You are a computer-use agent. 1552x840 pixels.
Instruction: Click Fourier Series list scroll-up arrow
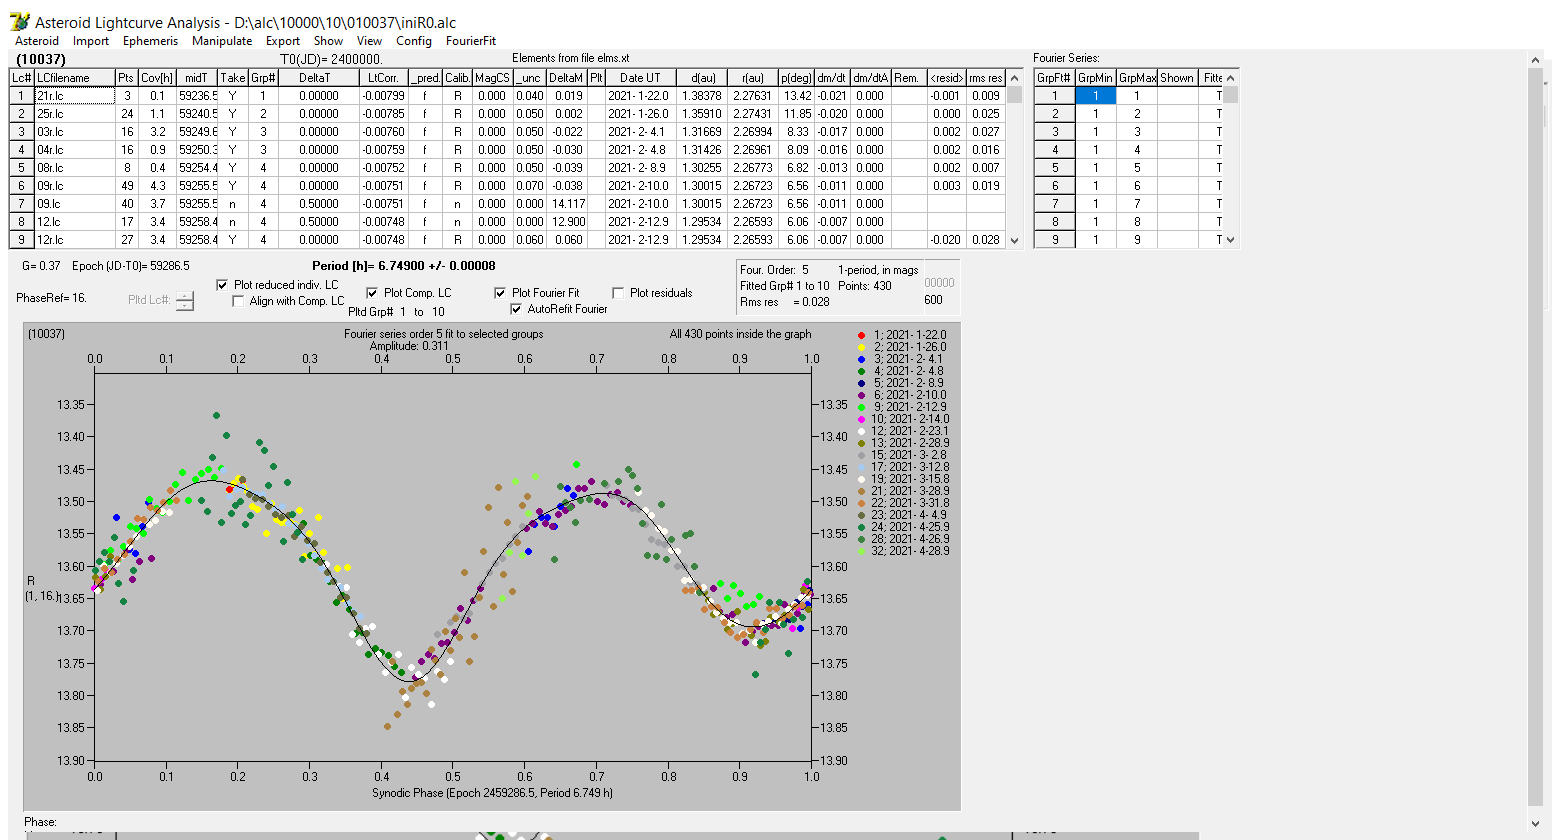click(x=1231, y=78)
